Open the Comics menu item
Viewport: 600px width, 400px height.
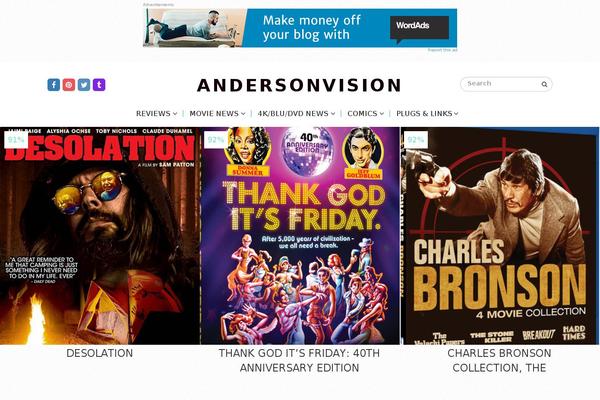point(365,114)
